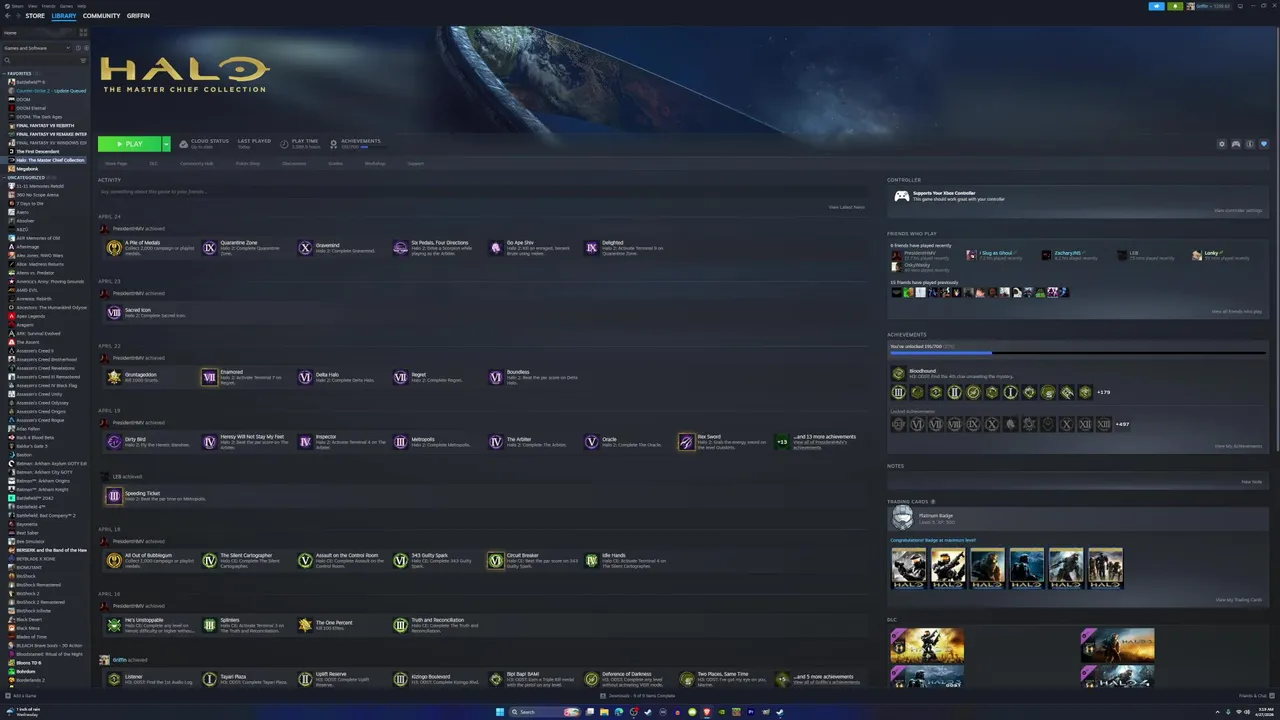The height and width of the screenshot is (720, 1280).
Task: Open the LIBRARY tab
Action: [x=64, y=16]
